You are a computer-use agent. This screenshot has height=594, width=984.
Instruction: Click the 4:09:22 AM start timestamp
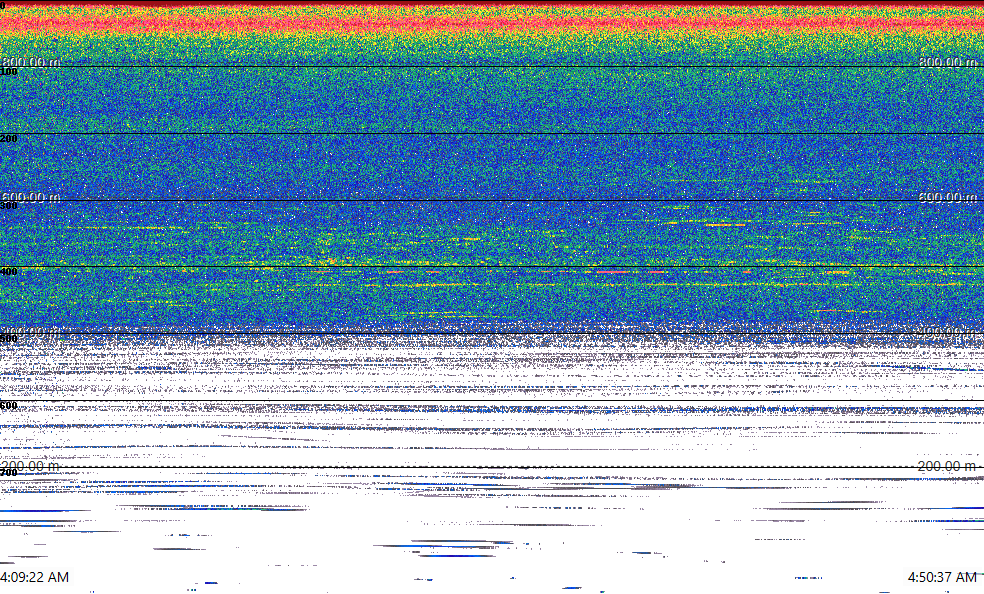point(35,577)
